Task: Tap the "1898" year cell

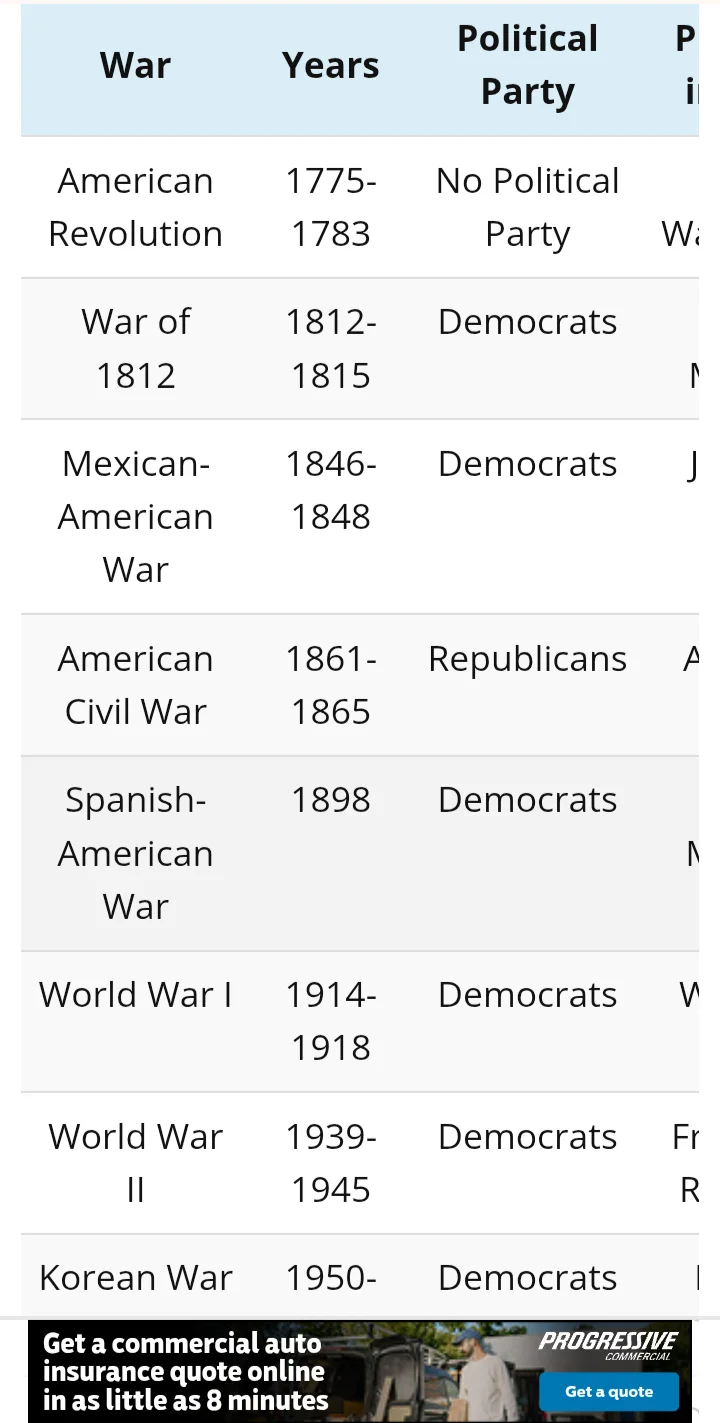Action: (331, 800)
